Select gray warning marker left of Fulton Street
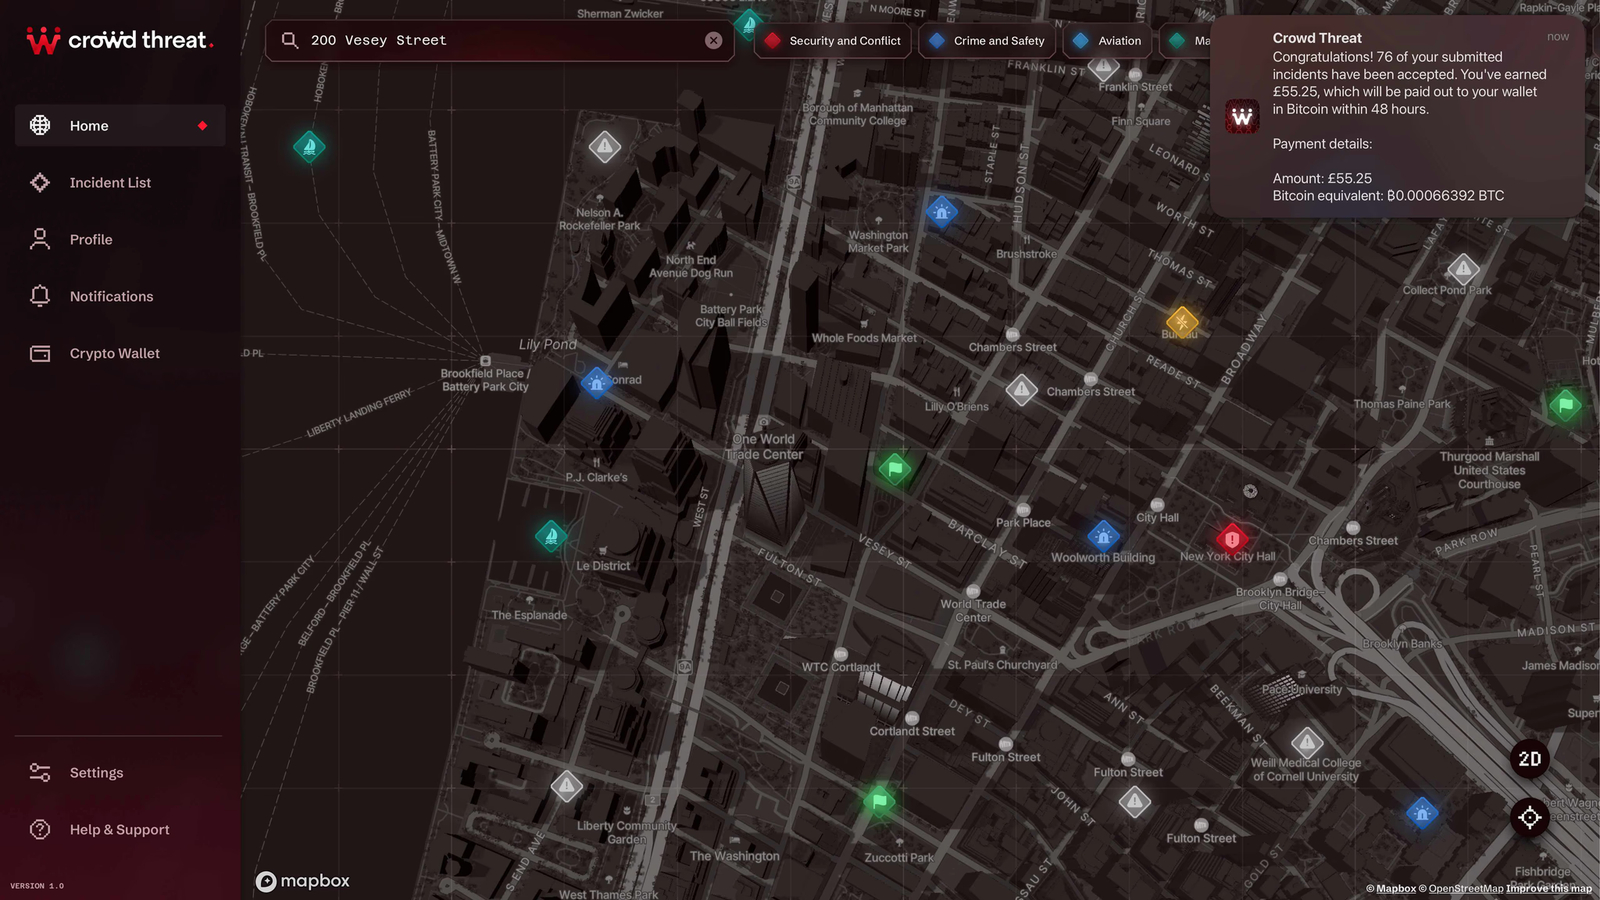The height and width of the screenshot is (900, 1600). (1134, 801)
